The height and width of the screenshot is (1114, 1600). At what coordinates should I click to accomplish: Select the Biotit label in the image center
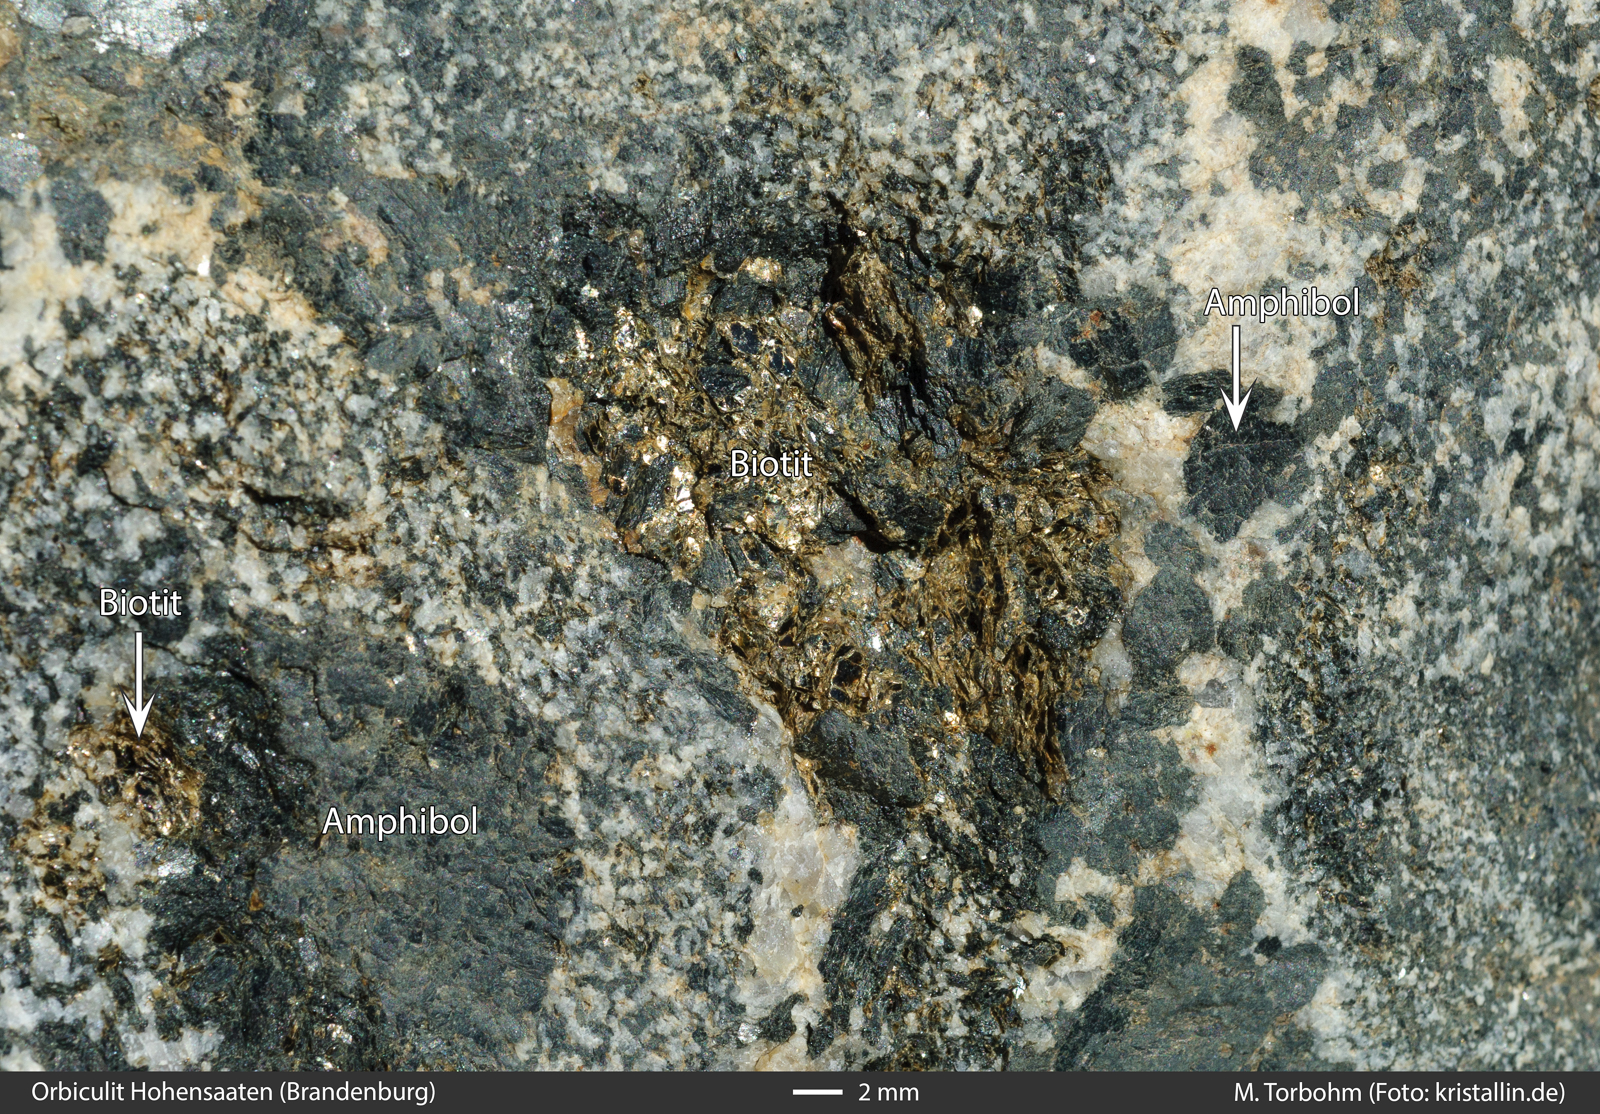(x=770, y=463)
